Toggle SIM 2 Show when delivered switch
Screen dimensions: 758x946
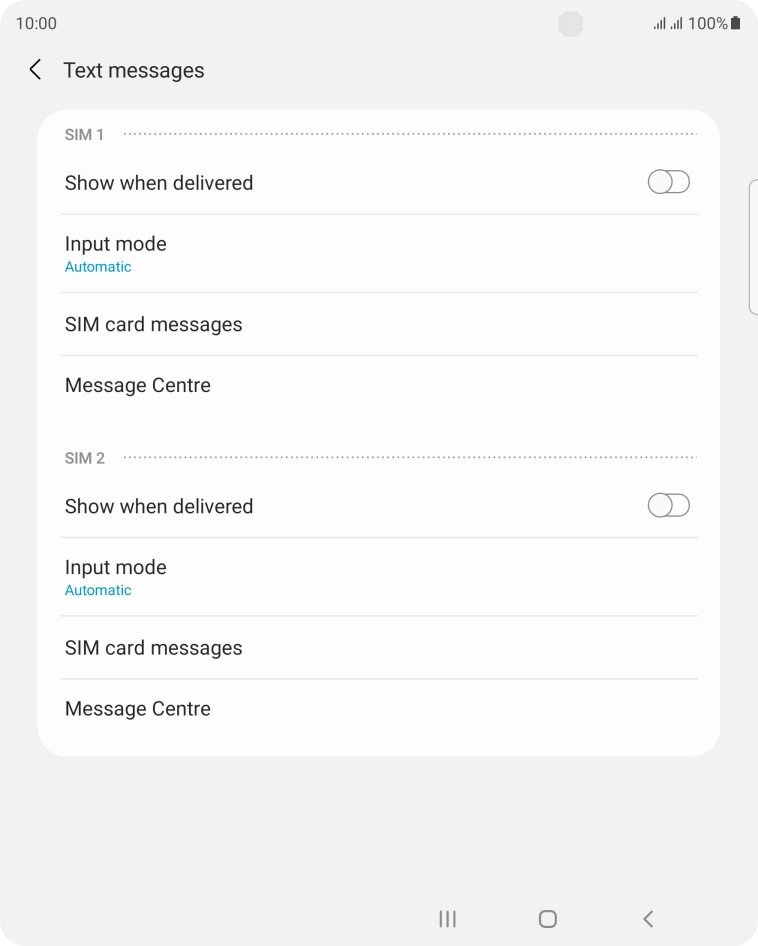[669, 505]
